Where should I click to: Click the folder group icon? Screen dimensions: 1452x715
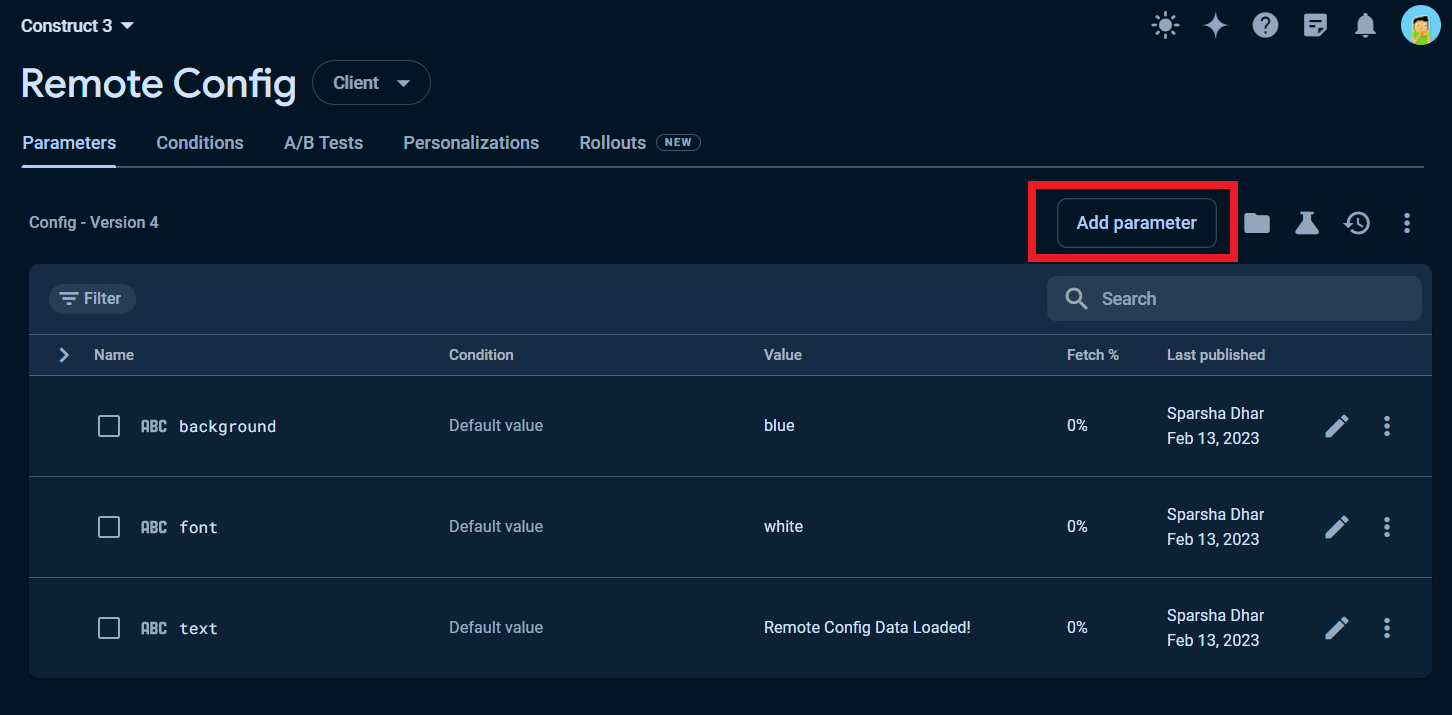(x=1257, y=223)
